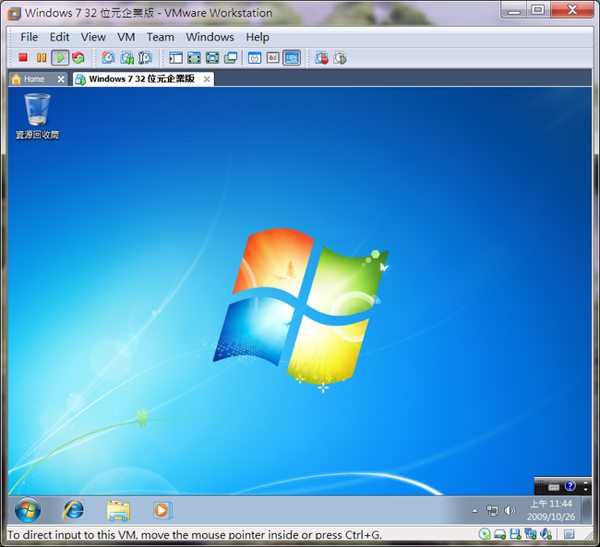Take a snapshot of the virtual machine

[108, 58]
